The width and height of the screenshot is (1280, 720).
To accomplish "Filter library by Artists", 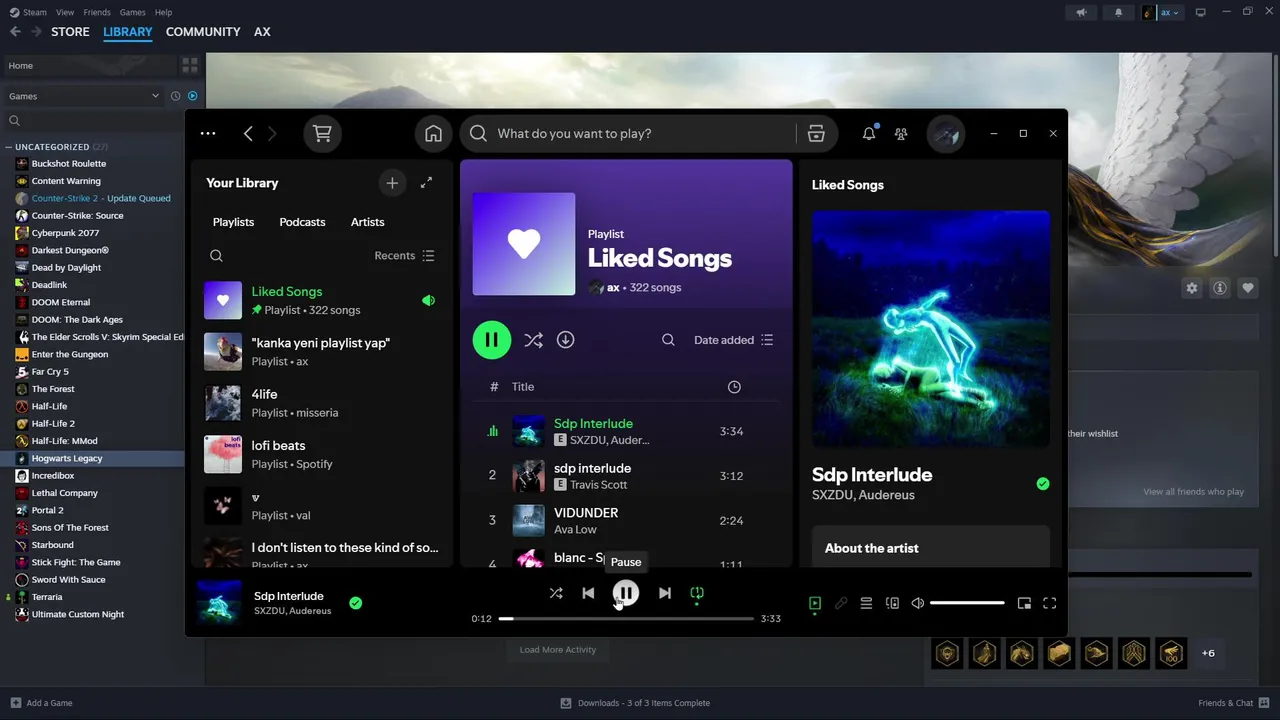I will pos(367,222).
